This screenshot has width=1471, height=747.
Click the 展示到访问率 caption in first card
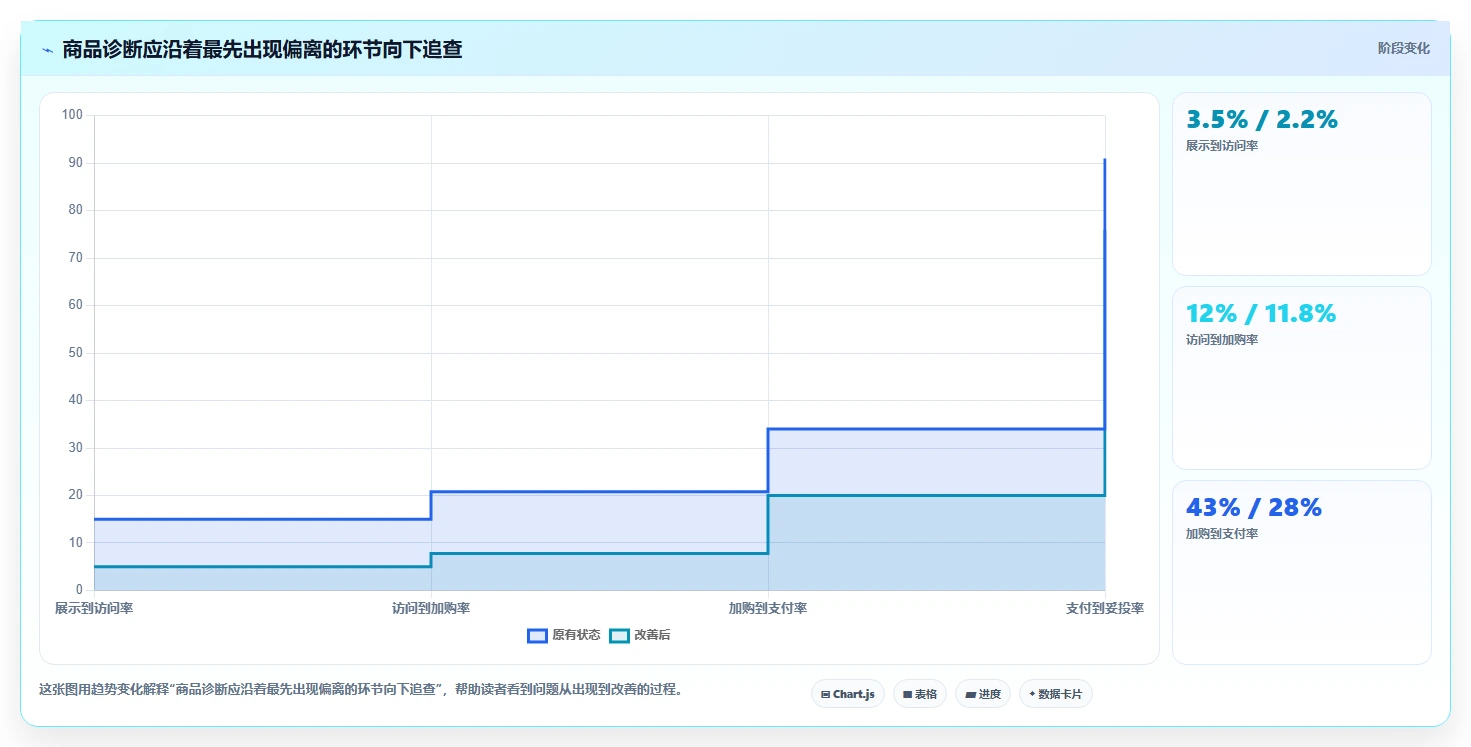click(1222, 146)
